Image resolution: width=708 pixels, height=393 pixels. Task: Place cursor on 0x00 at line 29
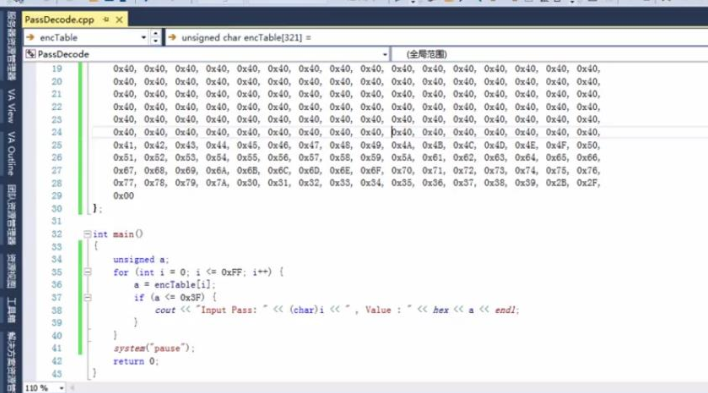[x=123, y=196]
